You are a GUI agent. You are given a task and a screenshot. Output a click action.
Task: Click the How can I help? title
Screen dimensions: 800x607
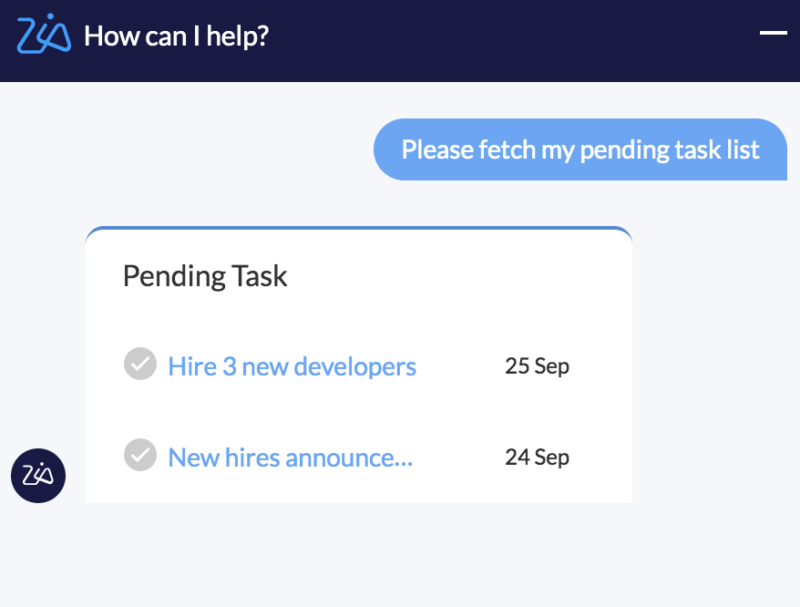pos(176,37)
